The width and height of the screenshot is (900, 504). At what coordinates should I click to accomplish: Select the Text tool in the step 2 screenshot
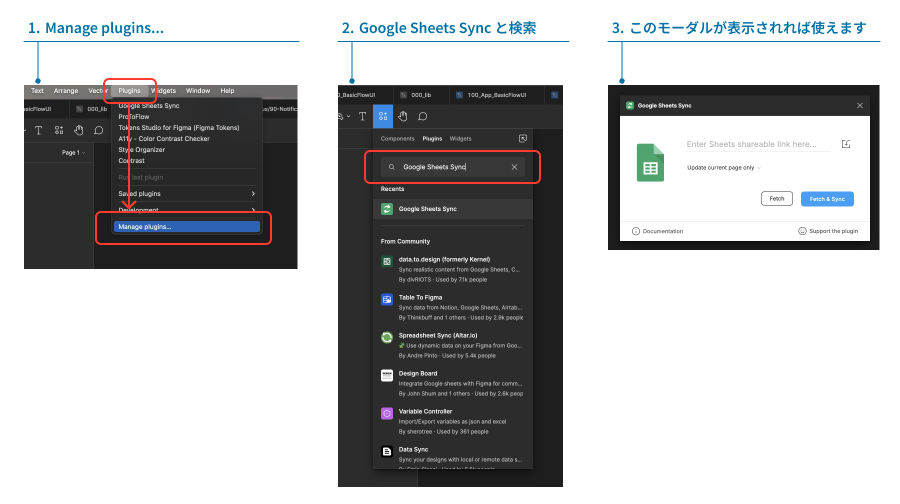(362, 117)
